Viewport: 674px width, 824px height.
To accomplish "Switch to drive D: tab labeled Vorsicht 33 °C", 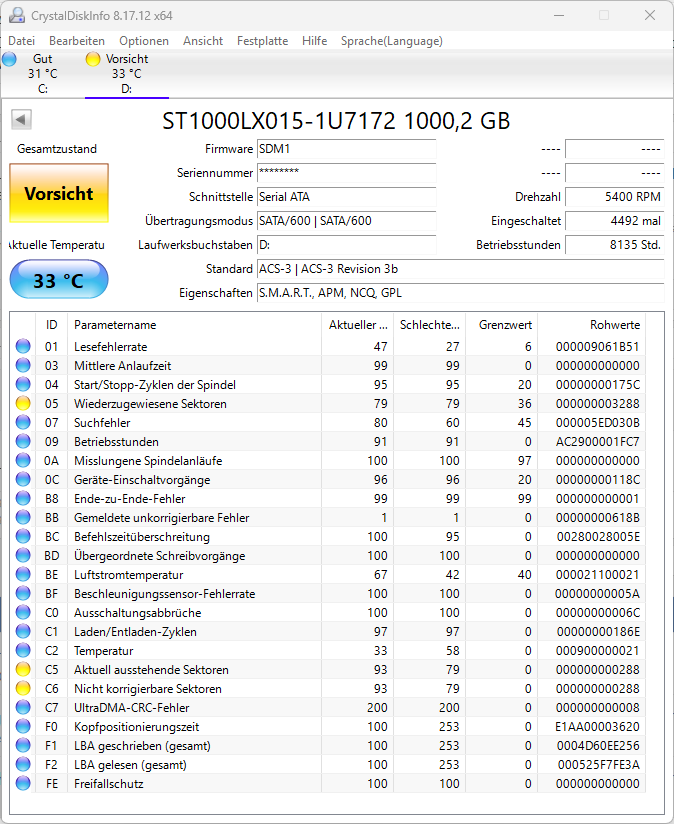I will [127, 74].
